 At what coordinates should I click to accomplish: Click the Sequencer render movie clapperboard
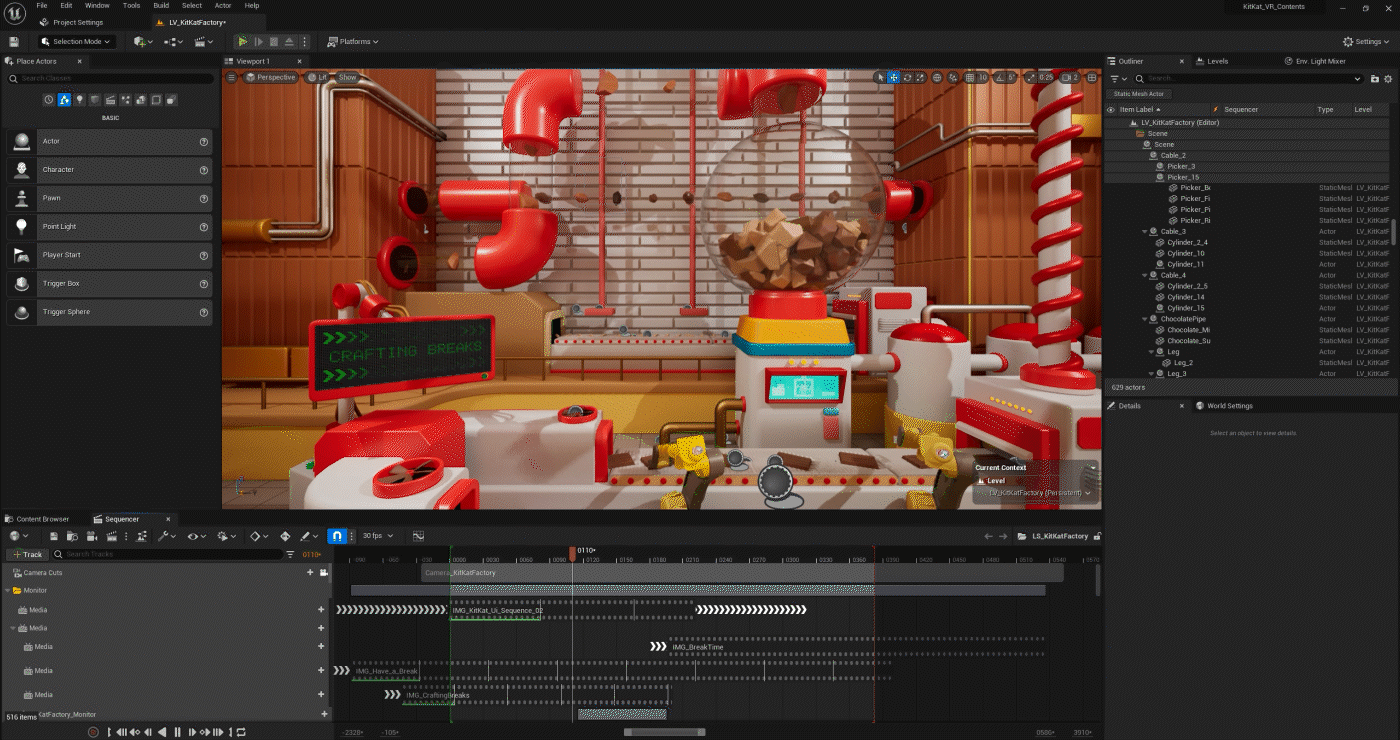tap(111, 536)
